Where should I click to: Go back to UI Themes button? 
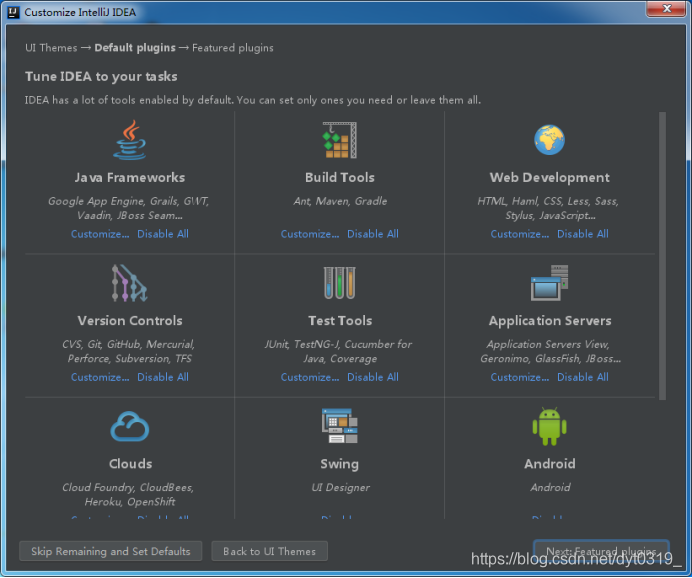point(269,552)
